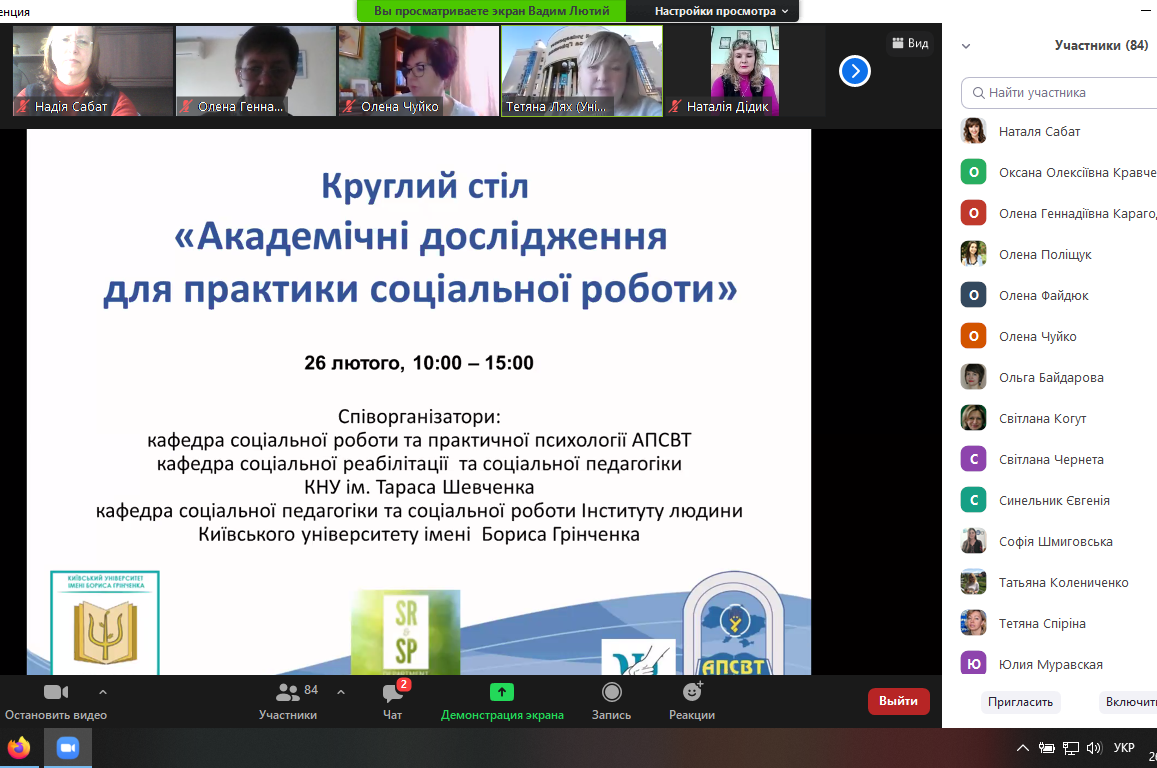Image resolution: width=1157 pixels, height=768 pixels.
Task: Click the Пригласить invite button
Action: [x=1020, y=702]
